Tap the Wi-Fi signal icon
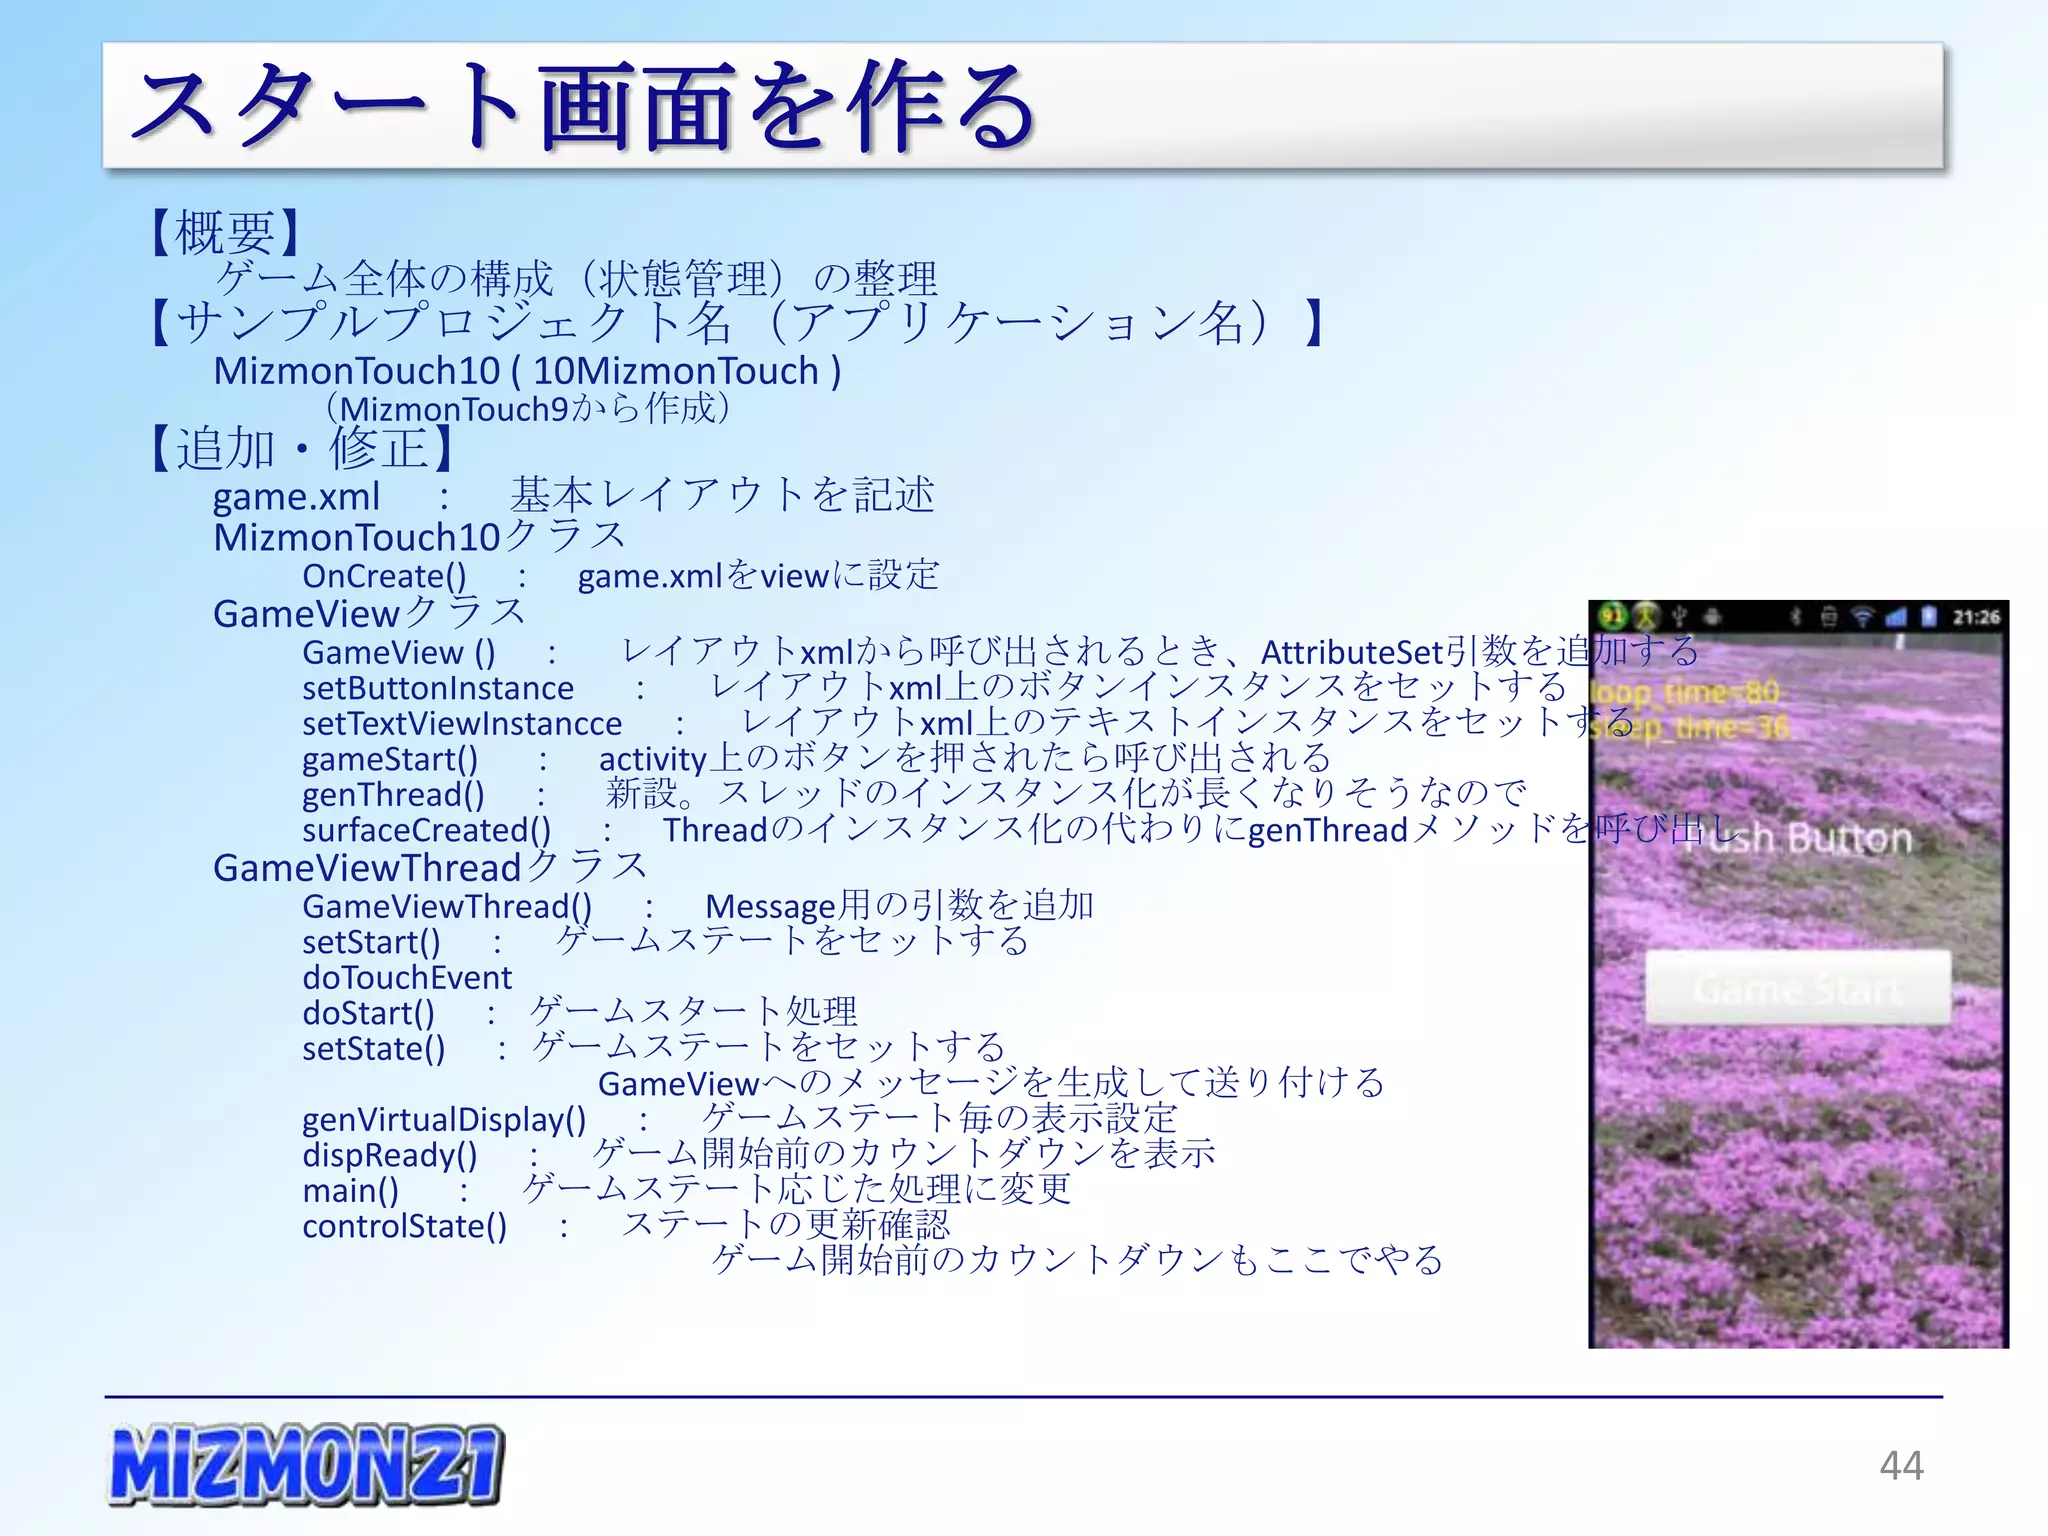 click(x=1863, y=617)
